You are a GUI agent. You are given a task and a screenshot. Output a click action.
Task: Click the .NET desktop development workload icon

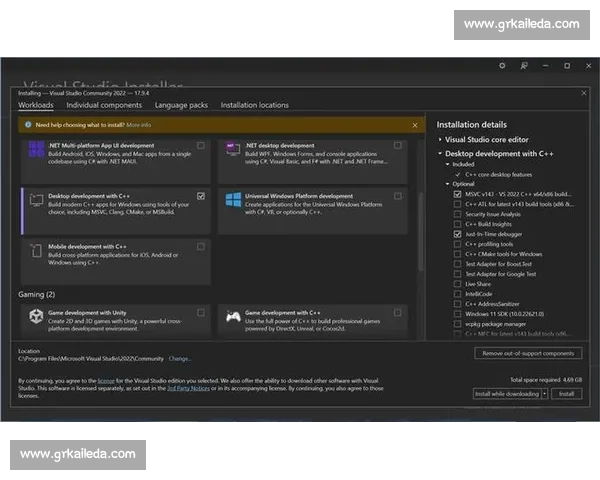(233, 148)
